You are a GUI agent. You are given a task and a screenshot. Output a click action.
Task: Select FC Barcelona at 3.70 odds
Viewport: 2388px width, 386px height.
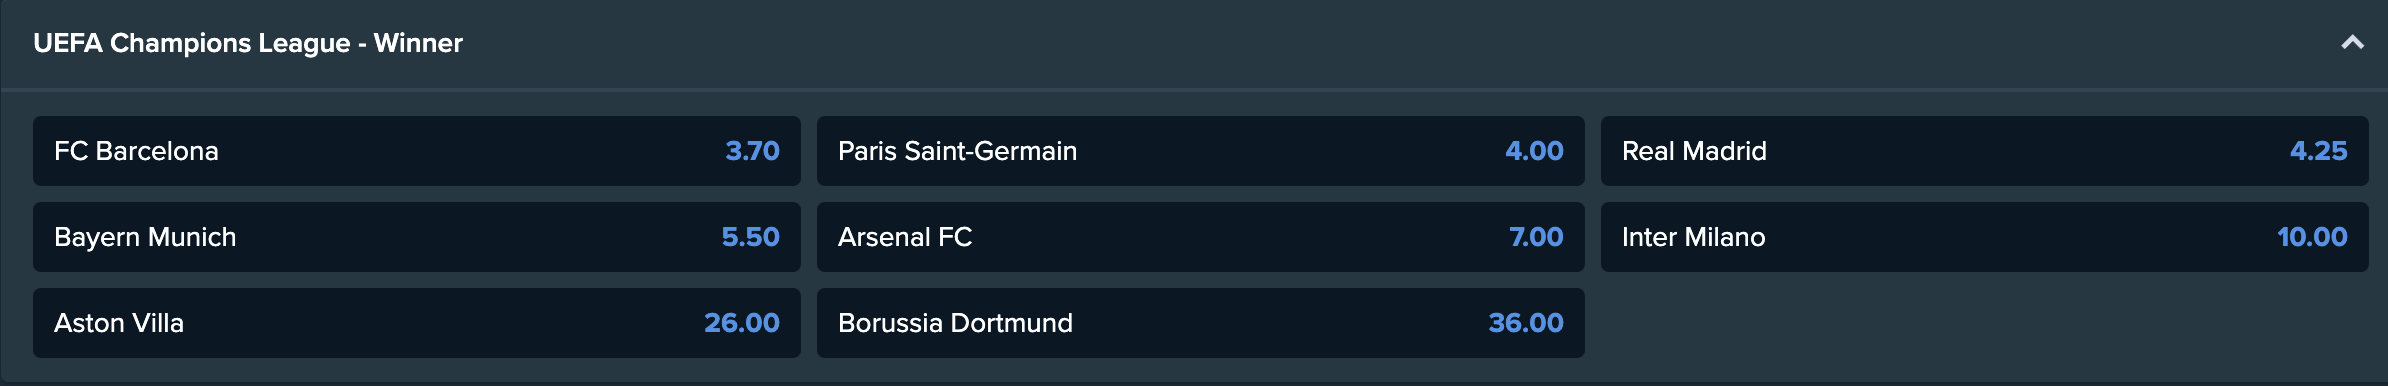pyautogui.click(x=417, y=151)
